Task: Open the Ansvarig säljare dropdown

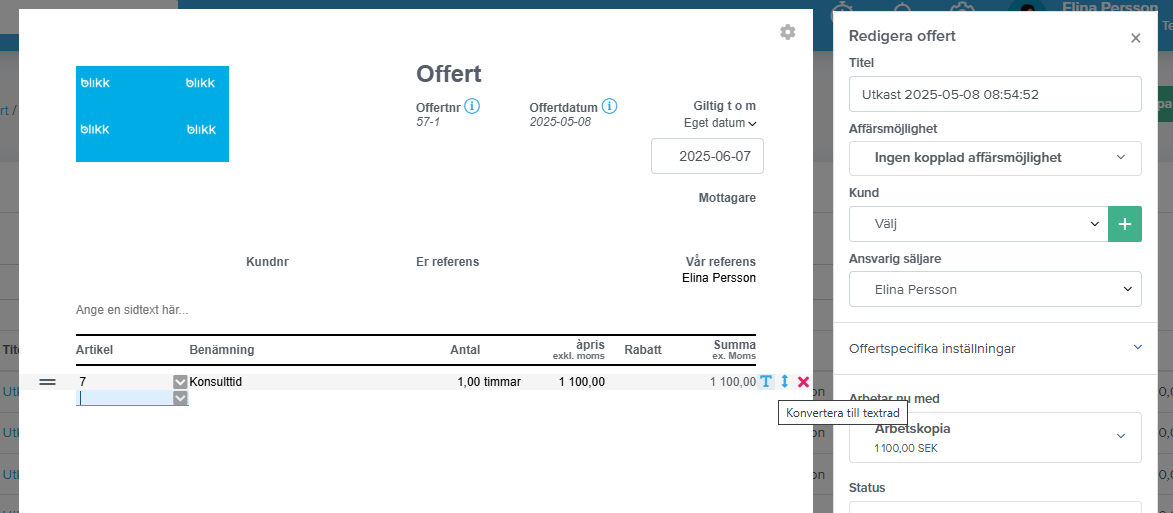Action: coord(995,289)
